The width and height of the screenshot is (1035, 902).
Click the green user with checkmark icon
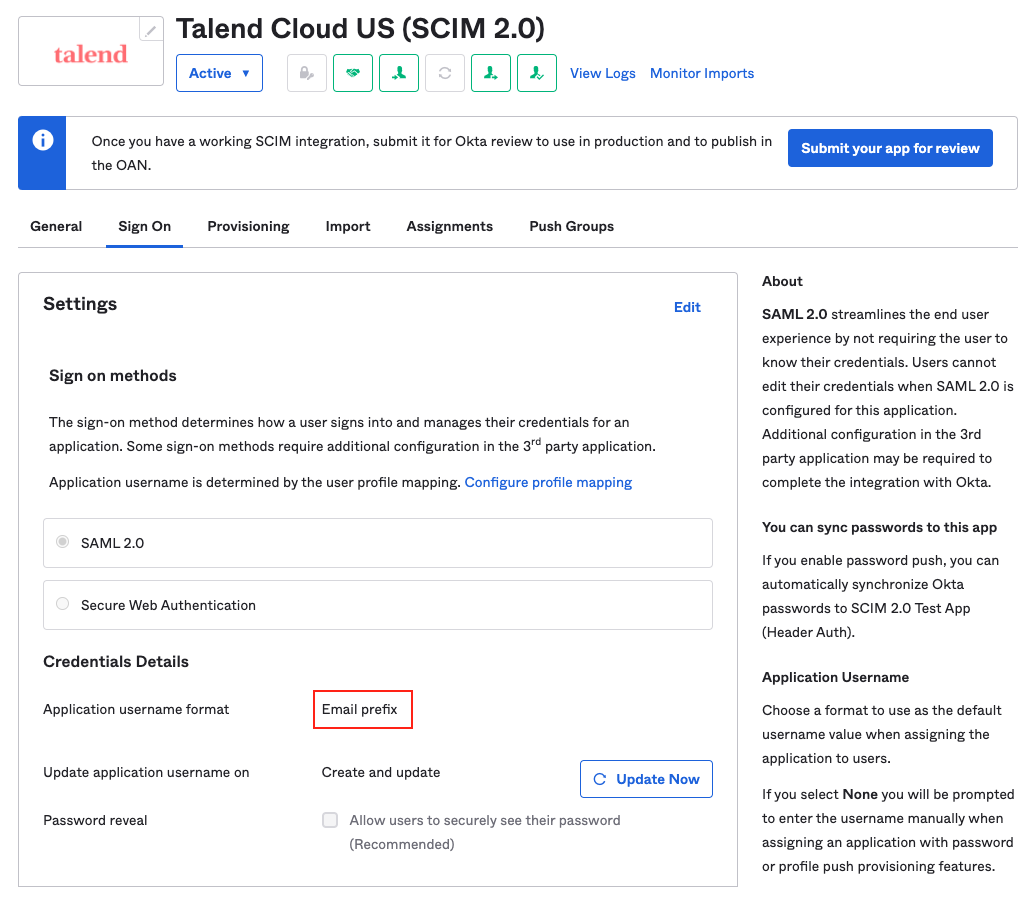tap(537, 73)
